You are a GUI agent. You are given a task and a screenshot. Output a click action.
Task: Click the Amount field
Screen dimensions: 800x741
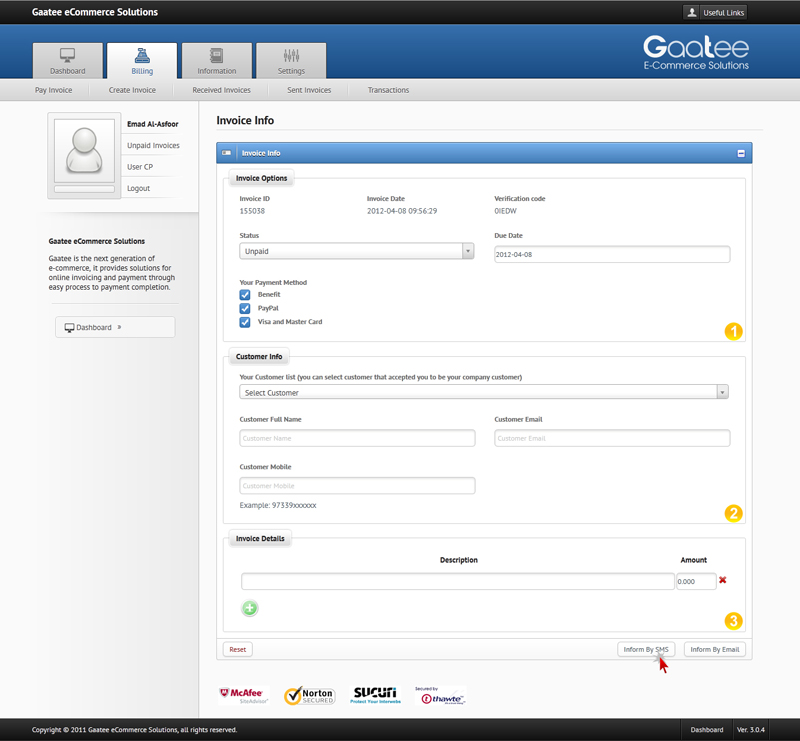tap(696, 581)
